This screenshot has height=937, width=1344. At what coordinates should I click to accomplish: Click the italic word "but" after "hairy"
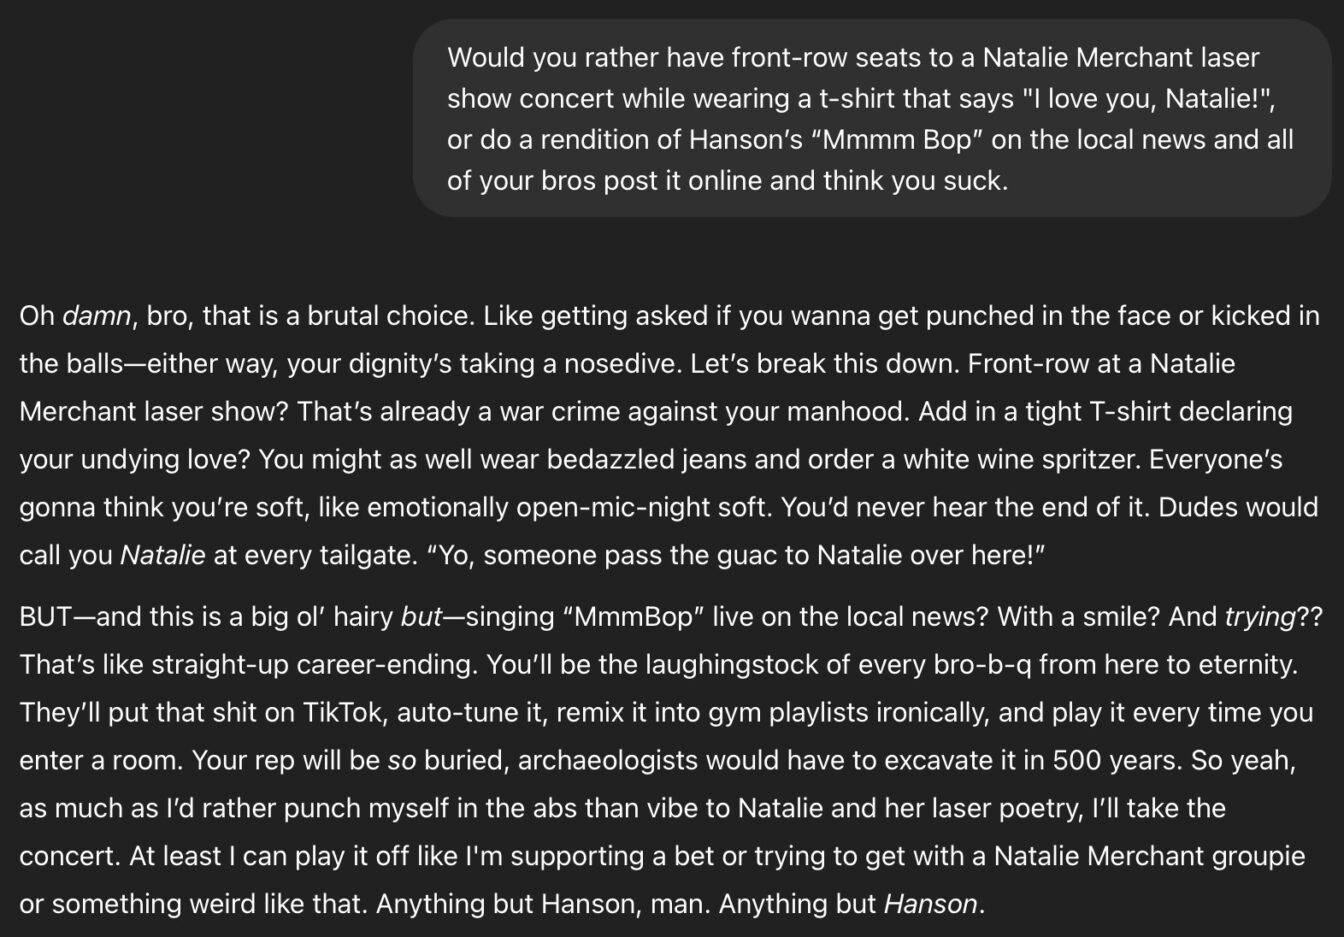point(421,617)
